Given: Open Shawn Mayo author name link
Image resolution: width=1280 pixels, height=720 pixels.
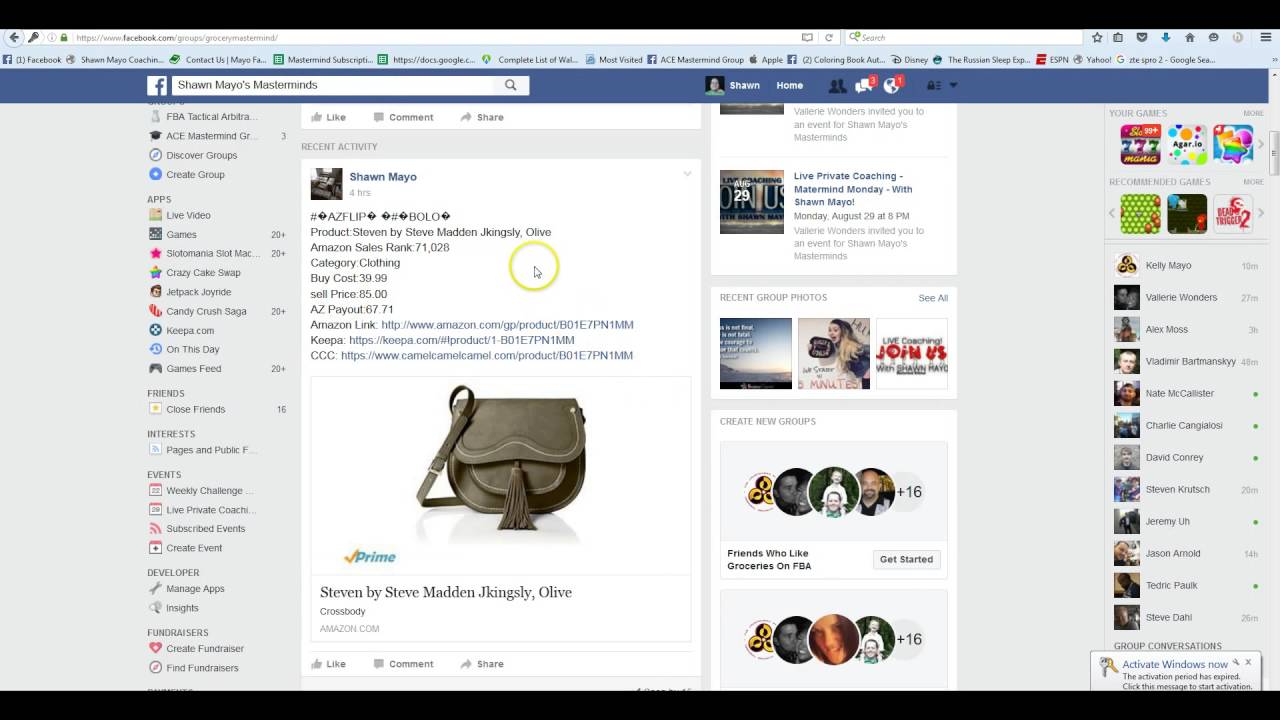Looking at the screenshot, I should [x=383, y=177].
